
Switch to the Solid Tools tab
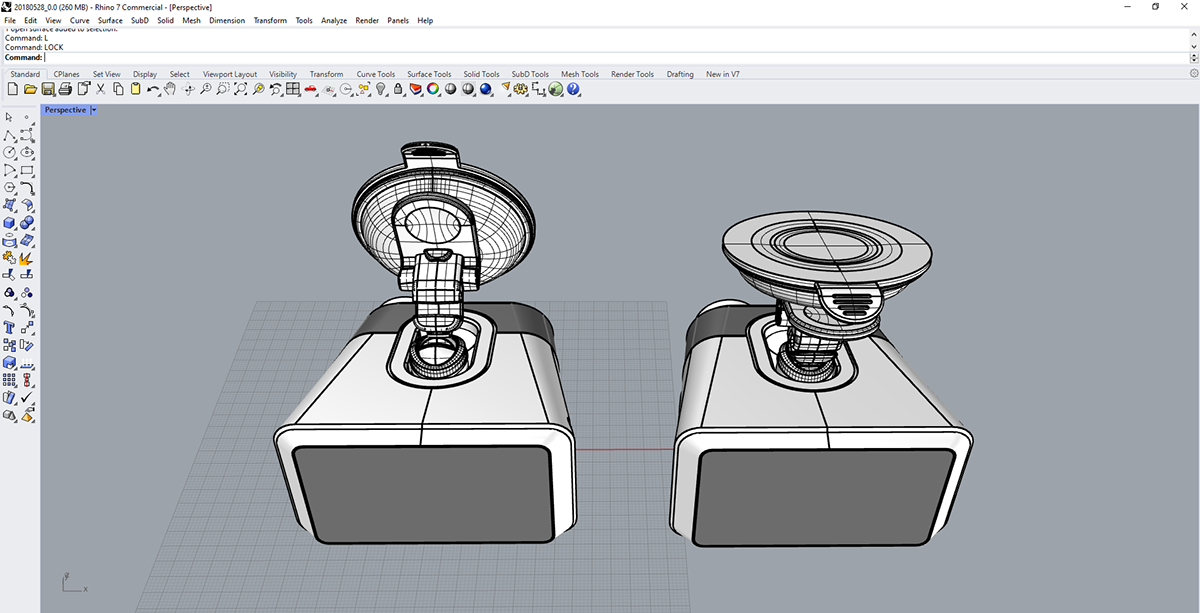click(481, 74)
